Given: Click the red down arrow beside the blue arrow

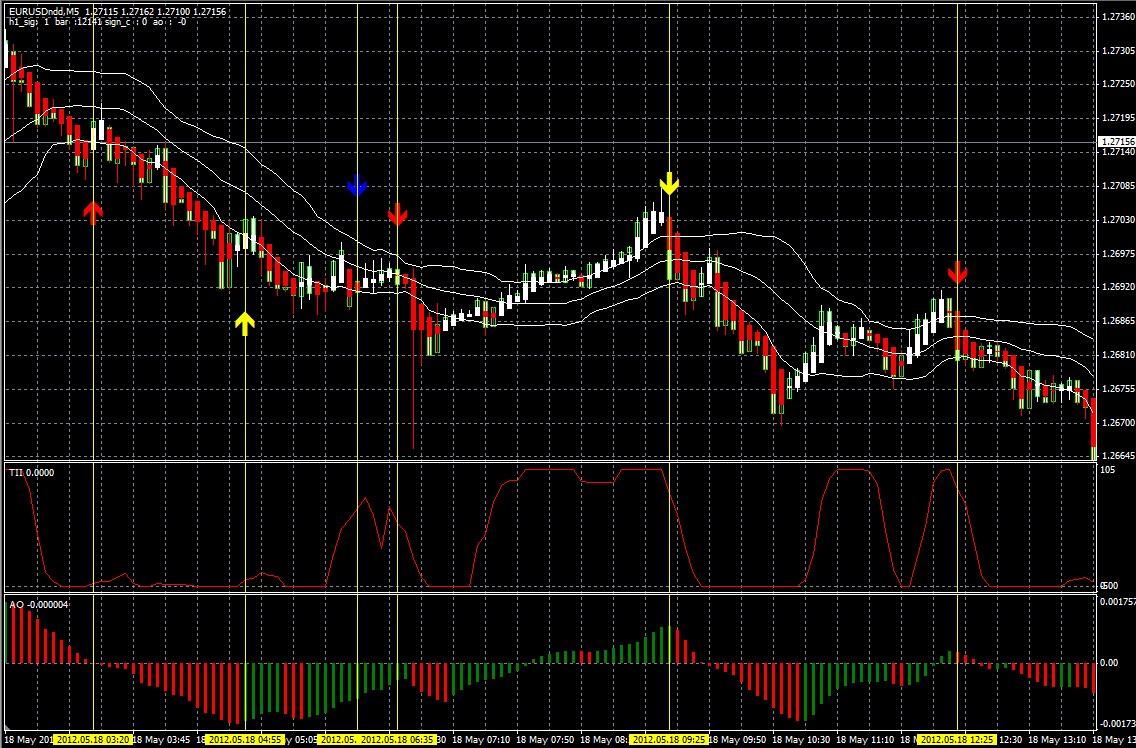Looking at the screenshot, I should tap(397, 214).
